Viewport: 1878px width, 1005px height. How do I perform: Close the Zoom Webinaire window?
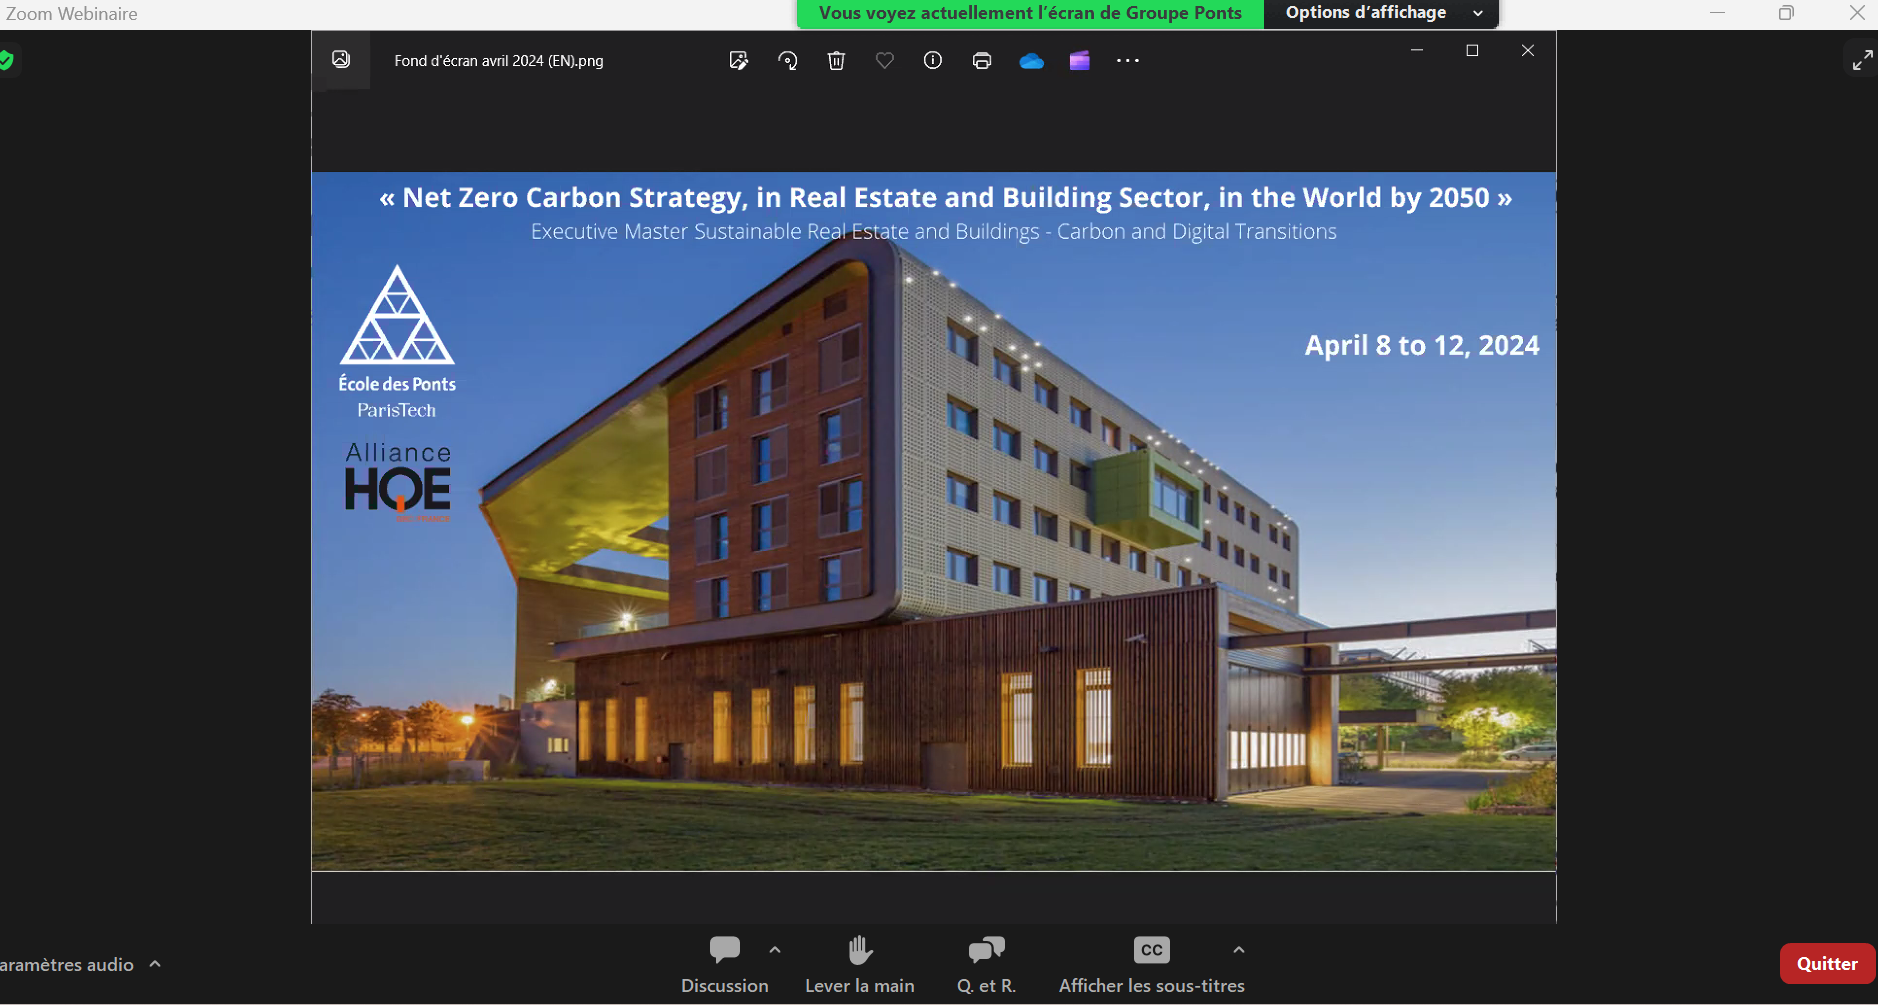(1857, 13)
